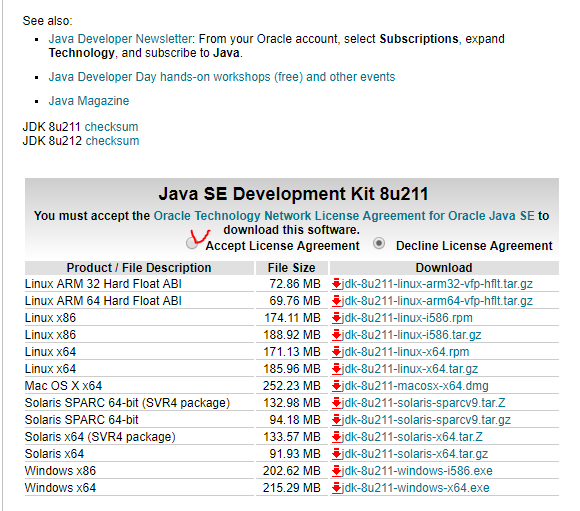The height and width of the screenshot is (511, 580).
Task: Open the Oracle Technology Network License Agreement link
Action: click(344, 216)
